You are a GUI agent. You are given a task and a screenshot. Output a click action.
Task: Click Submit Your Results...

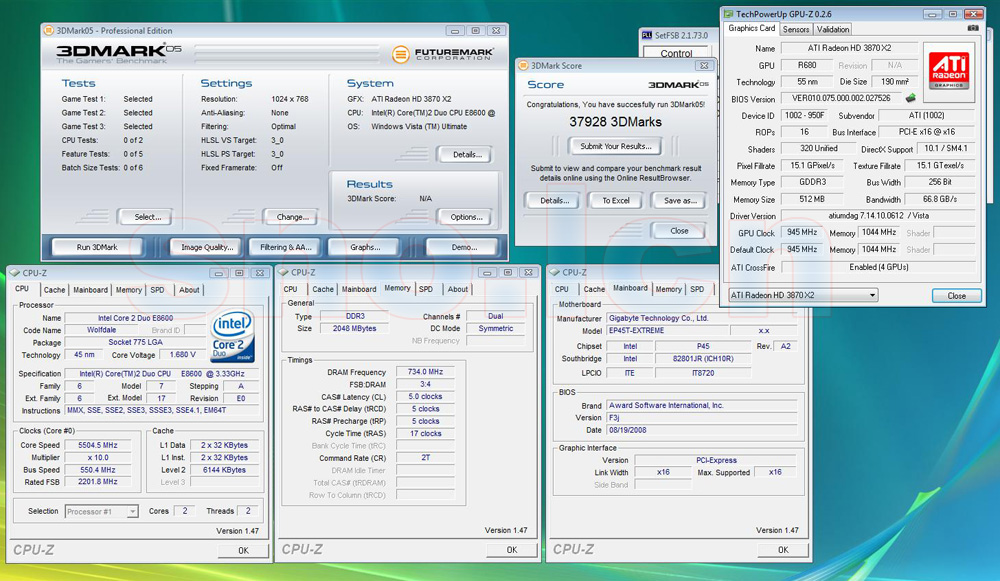[x=615, y=147]
